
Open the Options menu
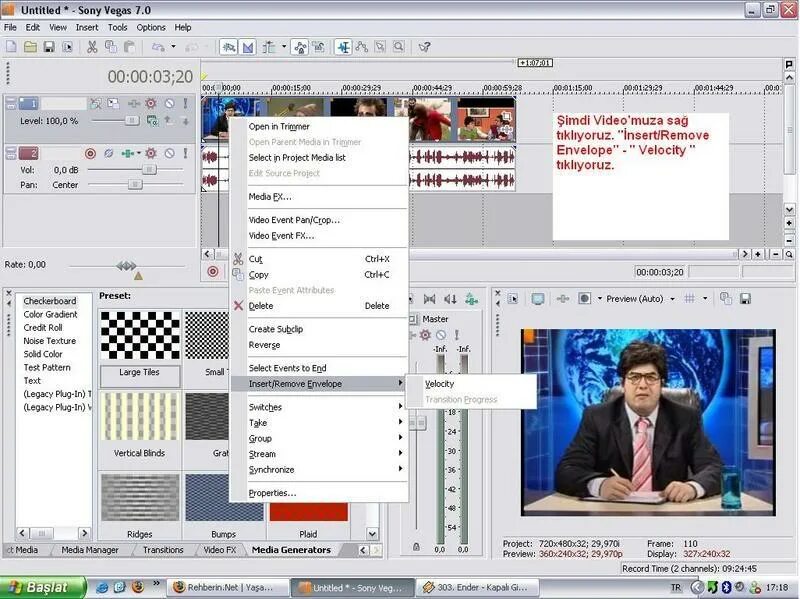pos(151,28)
